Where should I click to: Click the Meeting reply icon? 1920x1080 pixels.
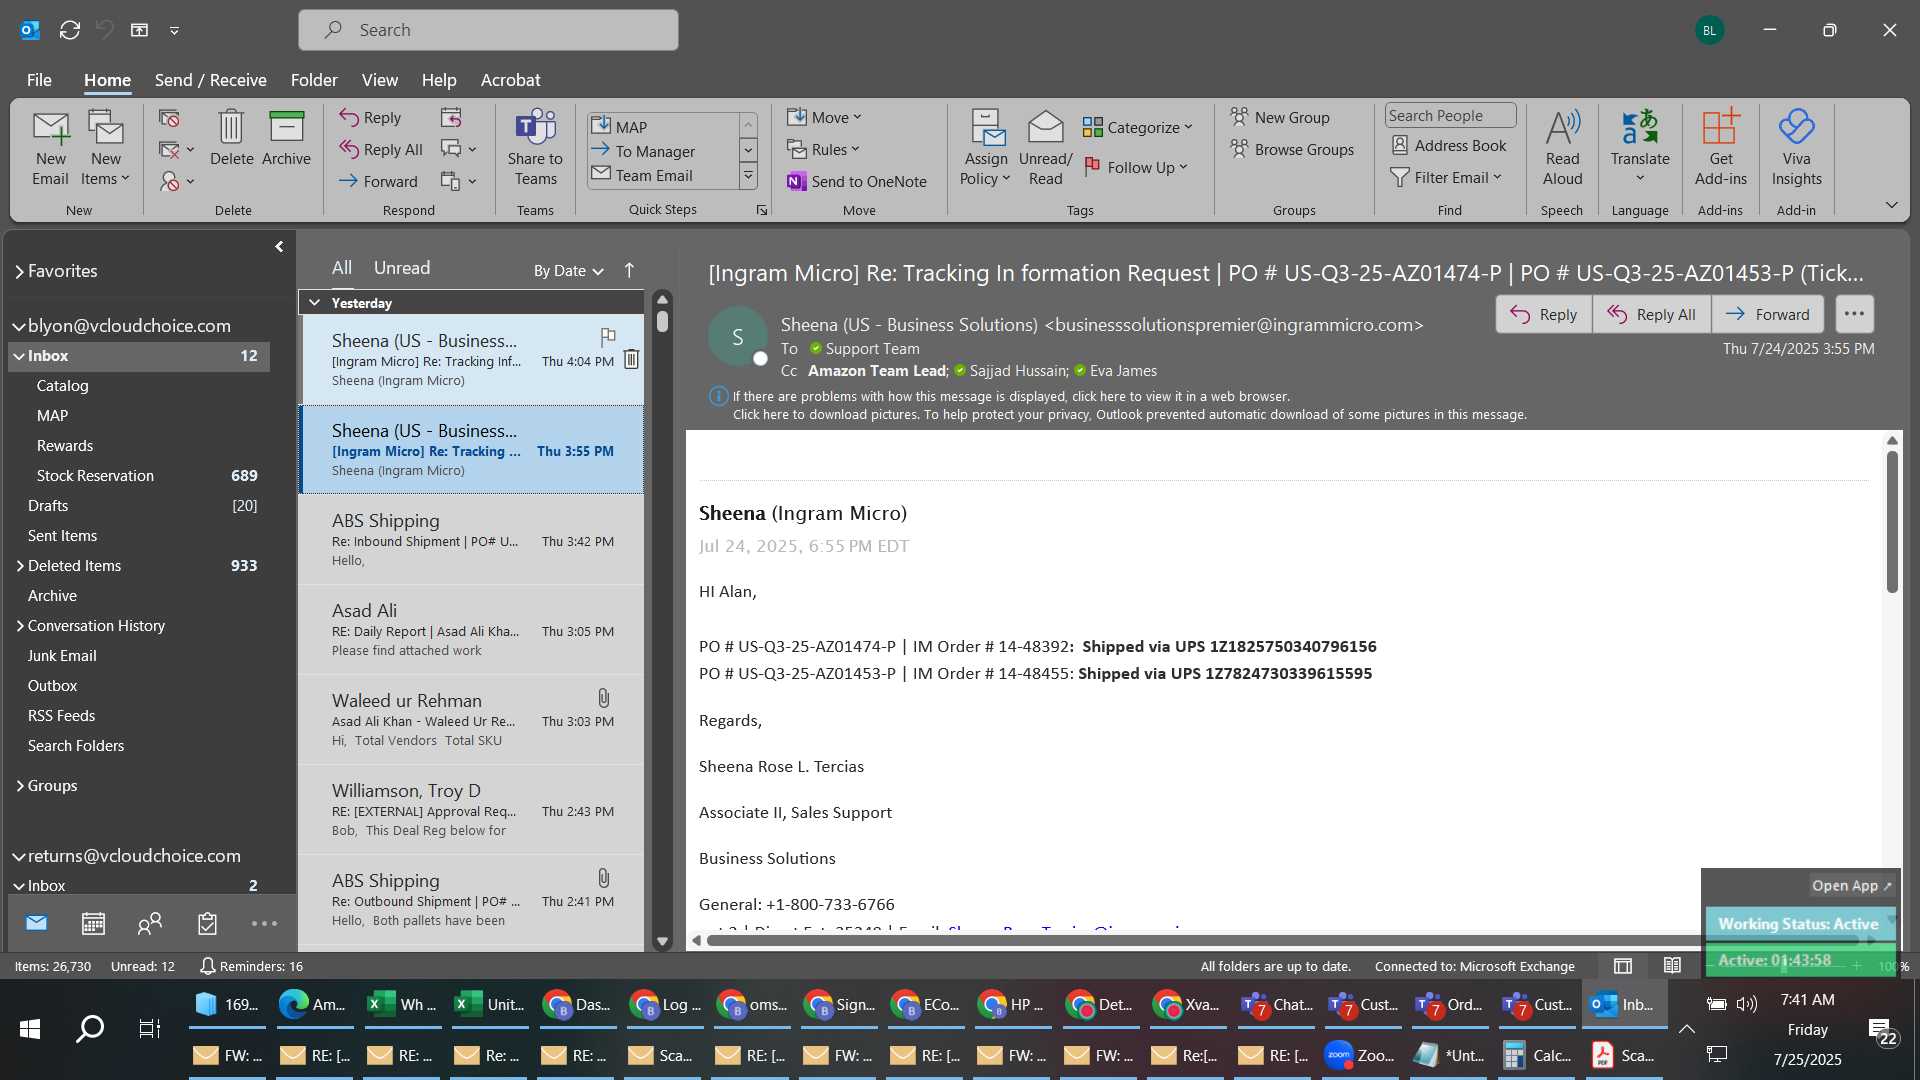451,118
